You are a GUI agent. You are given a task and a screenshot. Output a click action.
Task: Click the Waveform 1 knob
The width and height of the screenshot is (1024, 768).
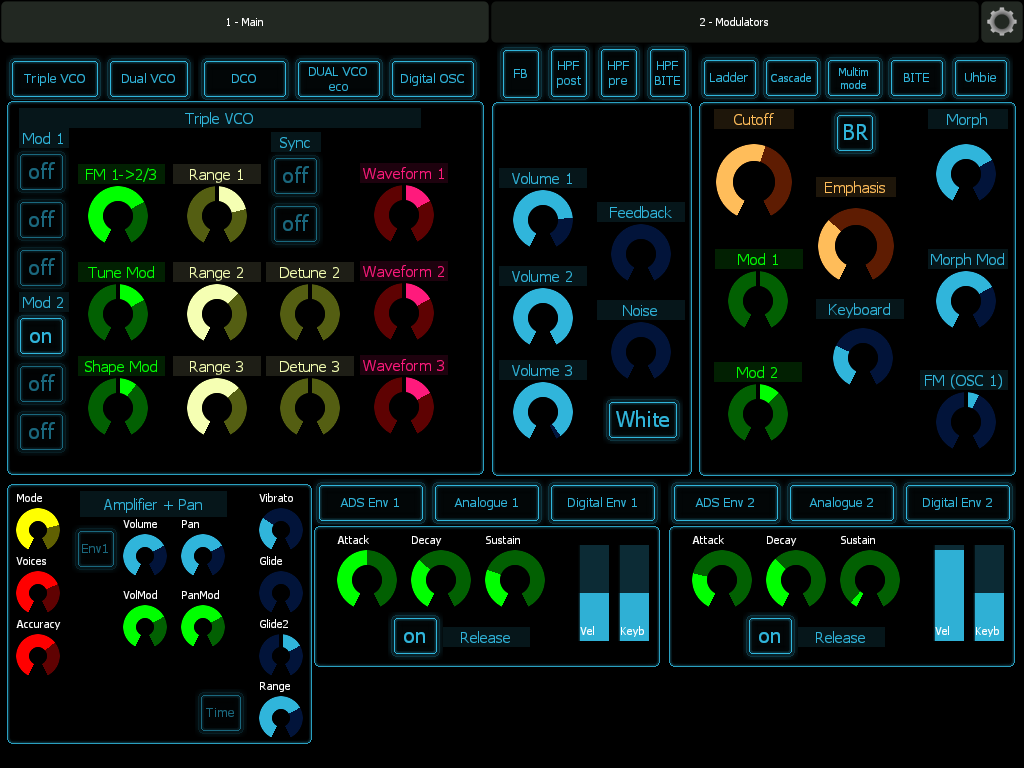coord(404,214)
